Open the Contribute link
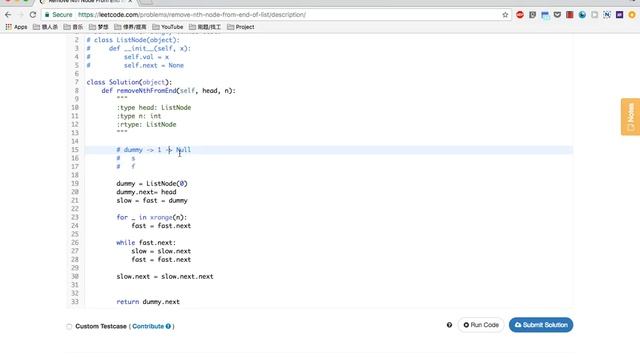This screenshot has height=360, width=640. 148,326
